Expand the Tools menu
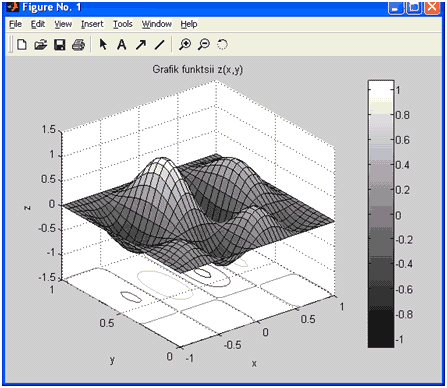Image resolution: width=447 pixels, height=388 pixels. (123, 24)
